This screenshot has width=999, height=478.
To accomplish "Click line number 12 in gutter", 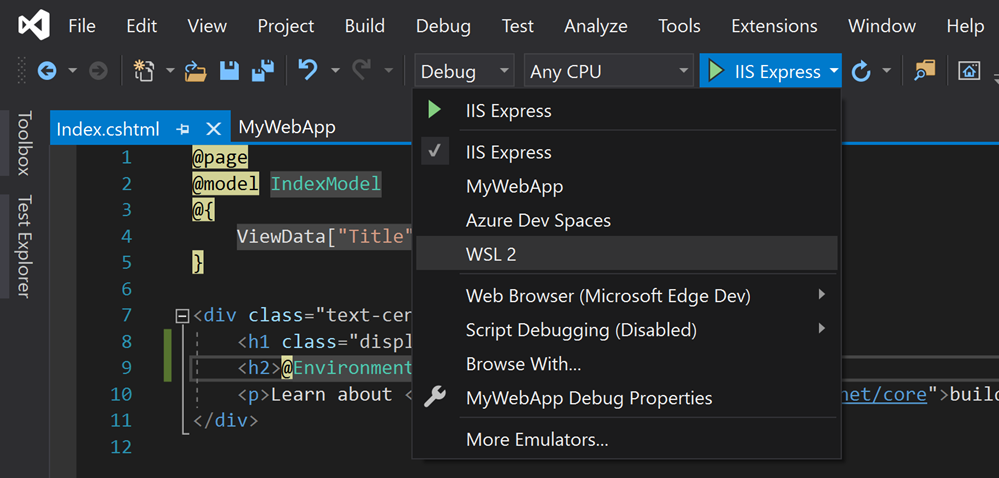I will (121, 447).
